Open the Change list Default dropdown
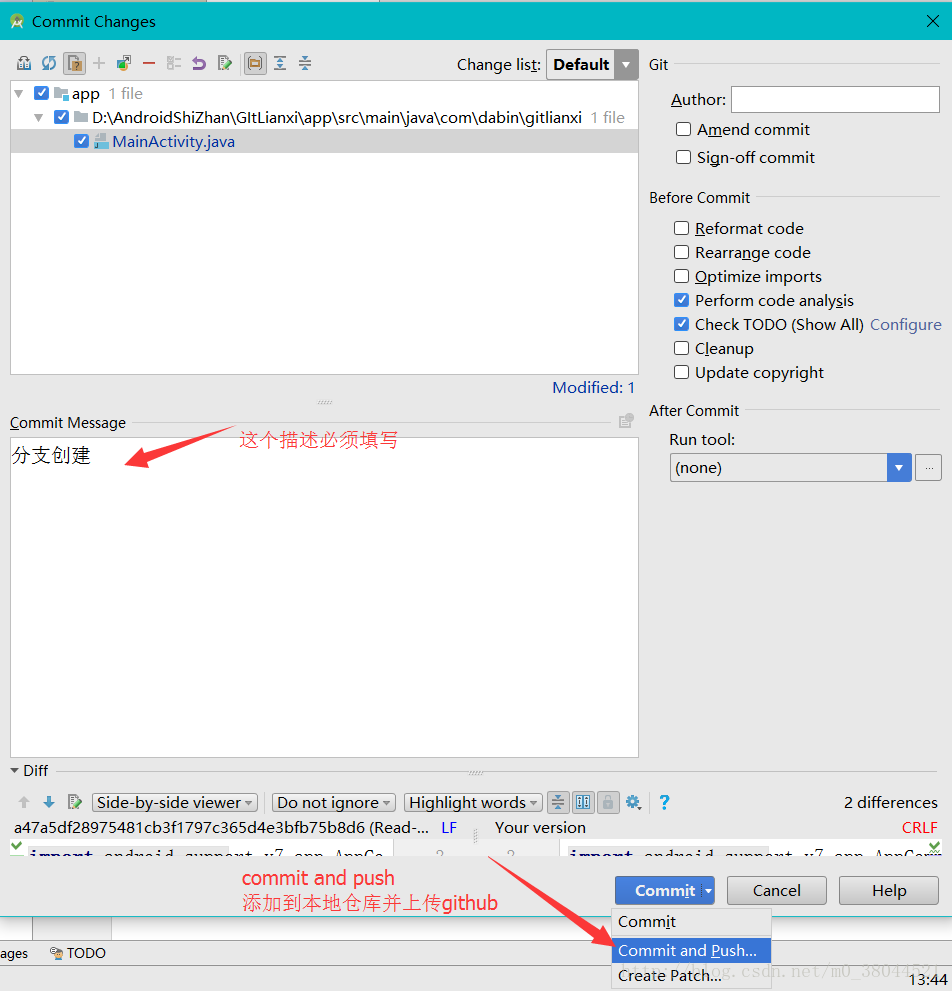Viewport: 952px width, 991px height. 592,64
